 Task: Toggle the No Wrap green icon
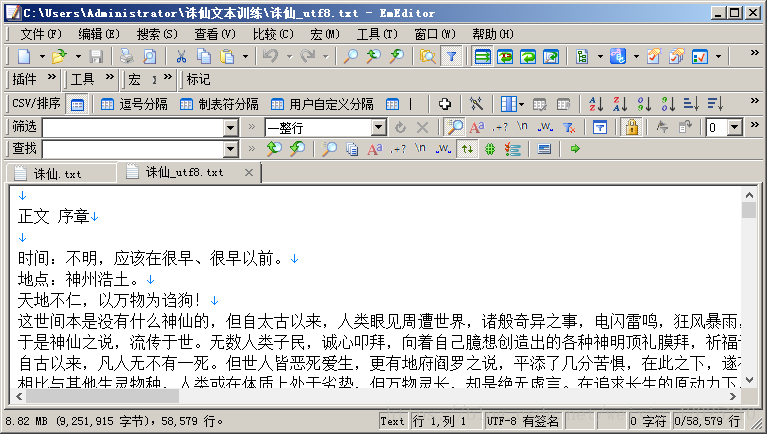pos(482,56)
